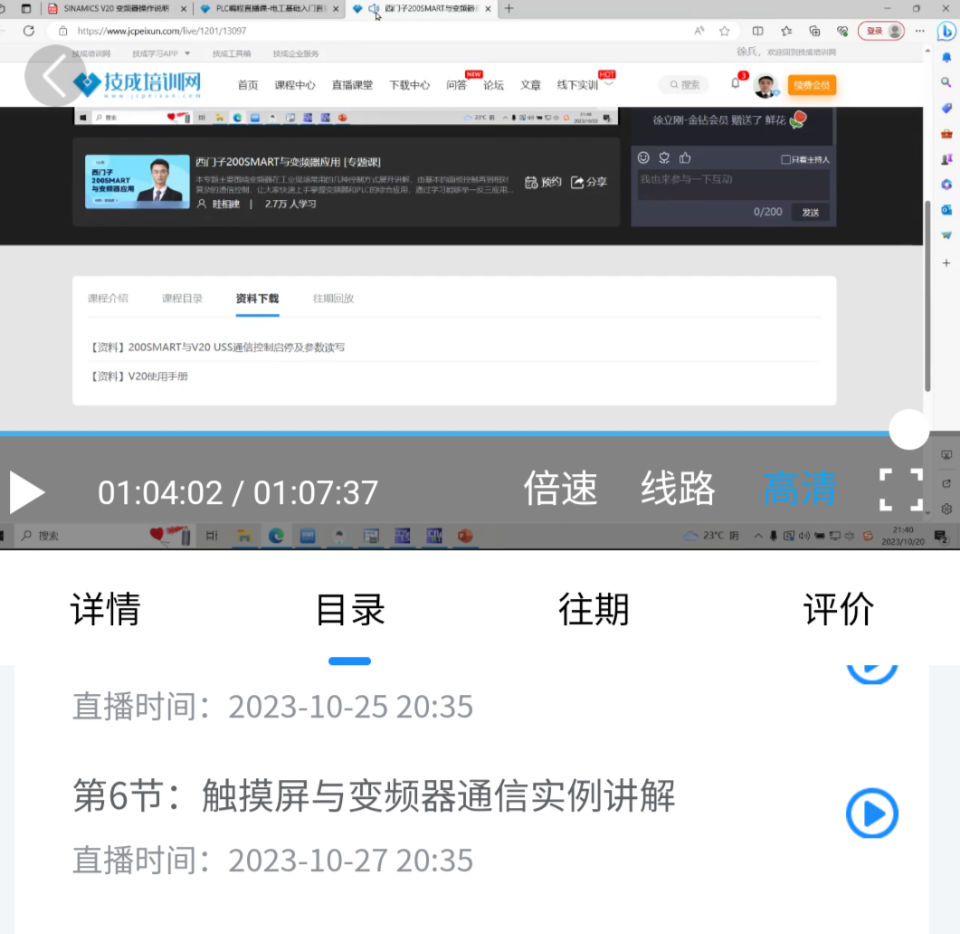Click the thumbs-up like icon in chat
Image resolution: width=960 pixels, height=934 pixels.
tap(685, 158)
